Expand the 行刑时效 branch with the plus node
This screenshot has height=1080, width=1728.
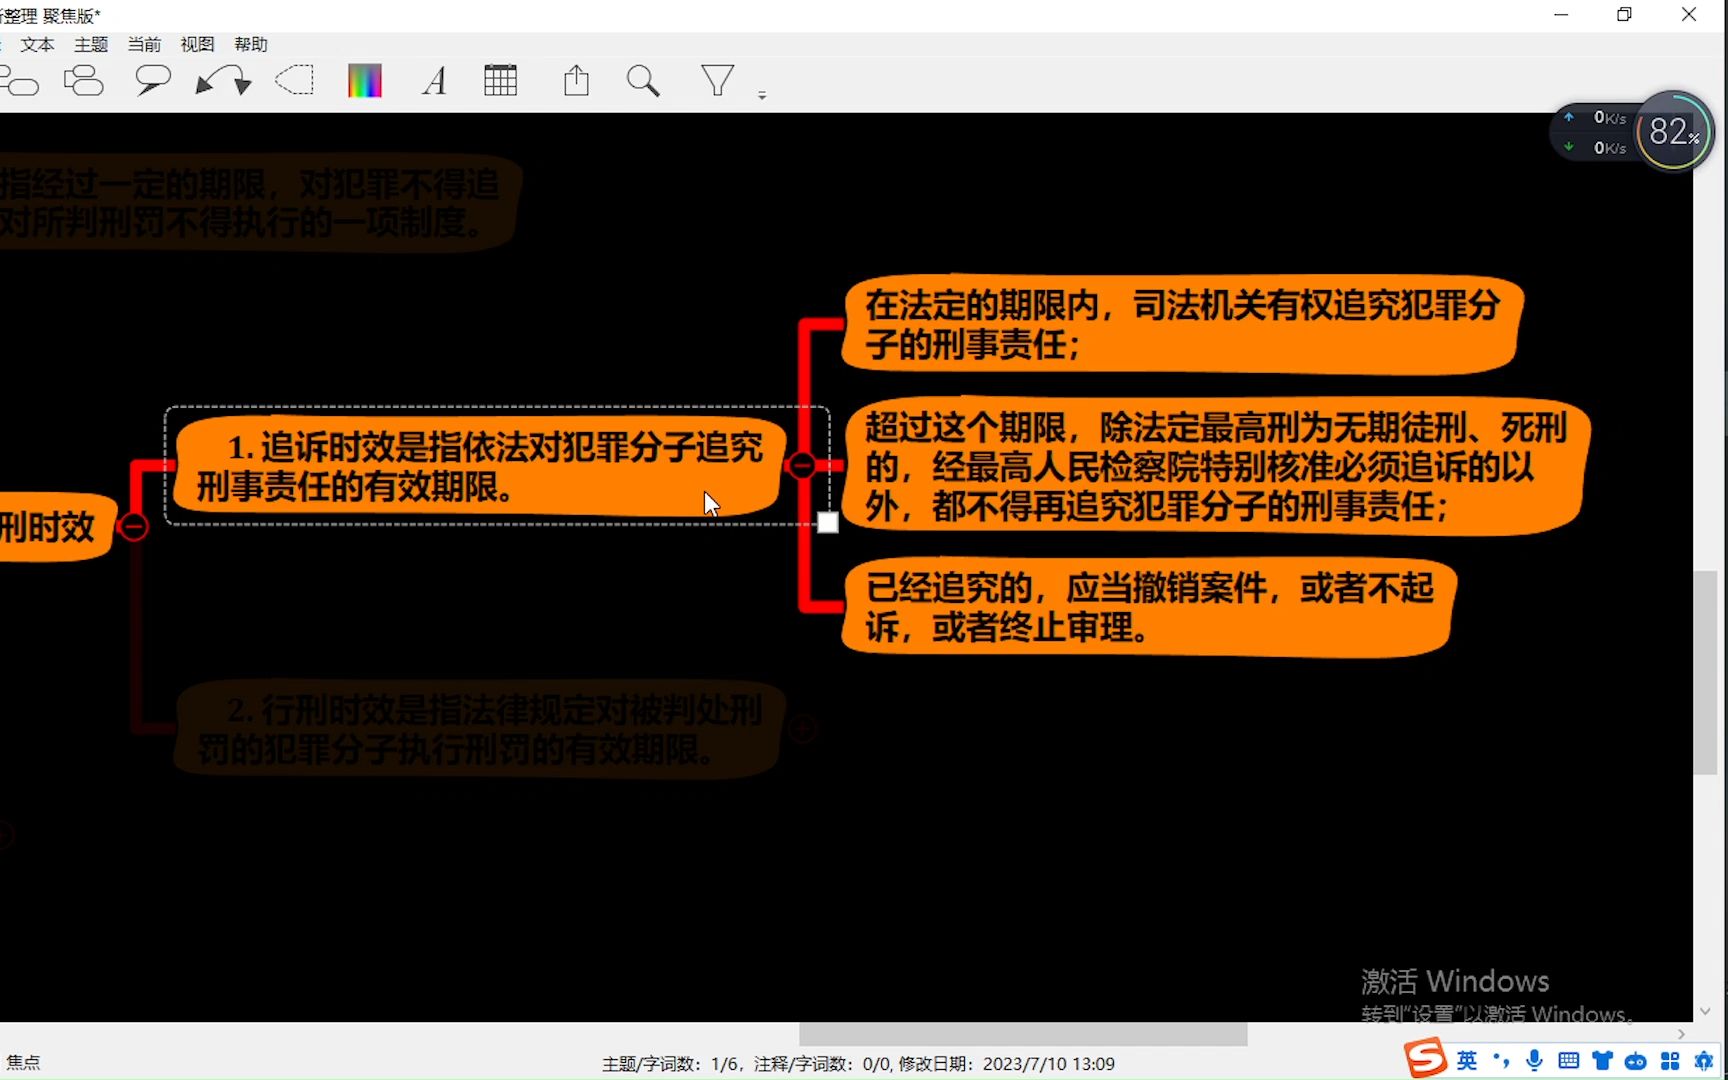pyautogui.click(x=805, y=730)
